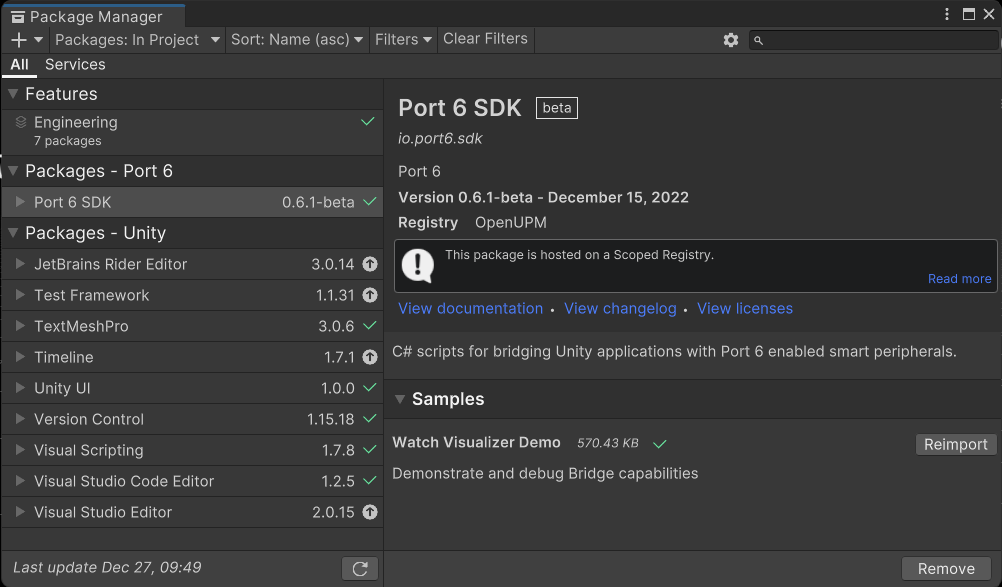This screenshot has width=1002, height=587.
Task: Open the Filters dropdown
Action: click(403, 40)
